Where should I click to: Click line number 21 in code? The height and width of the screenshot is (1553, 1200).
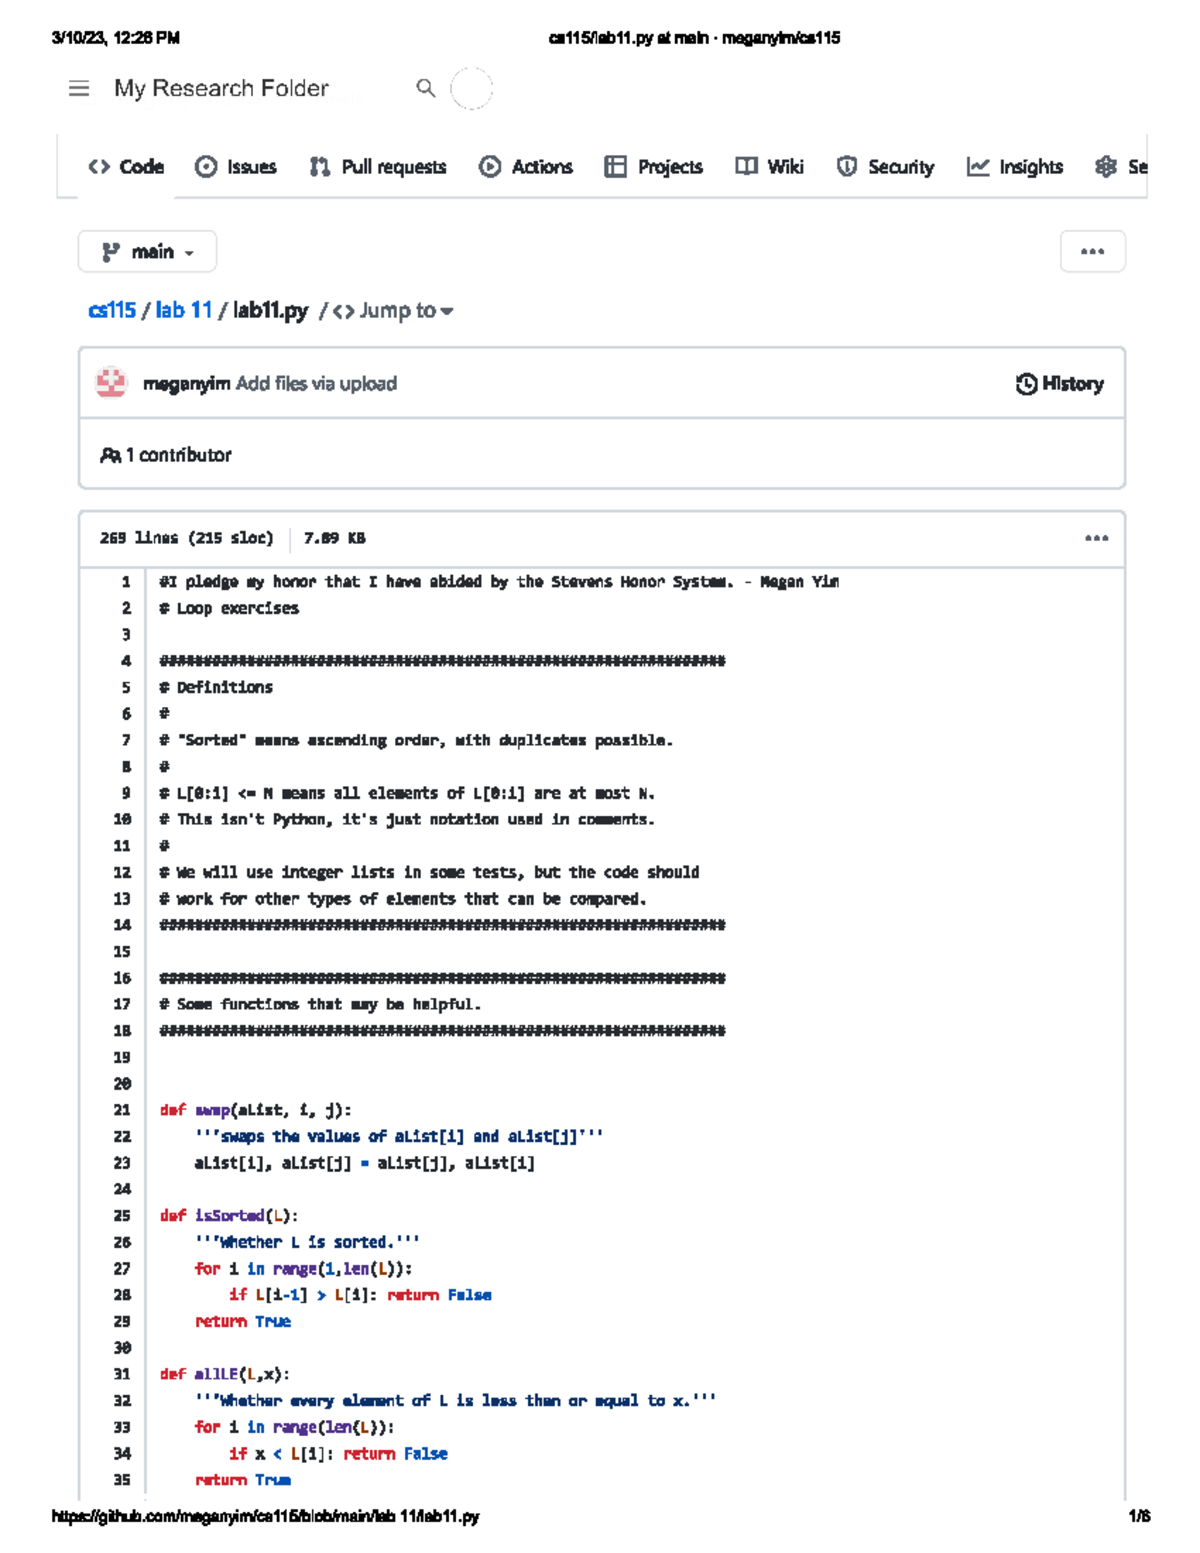122,1110
